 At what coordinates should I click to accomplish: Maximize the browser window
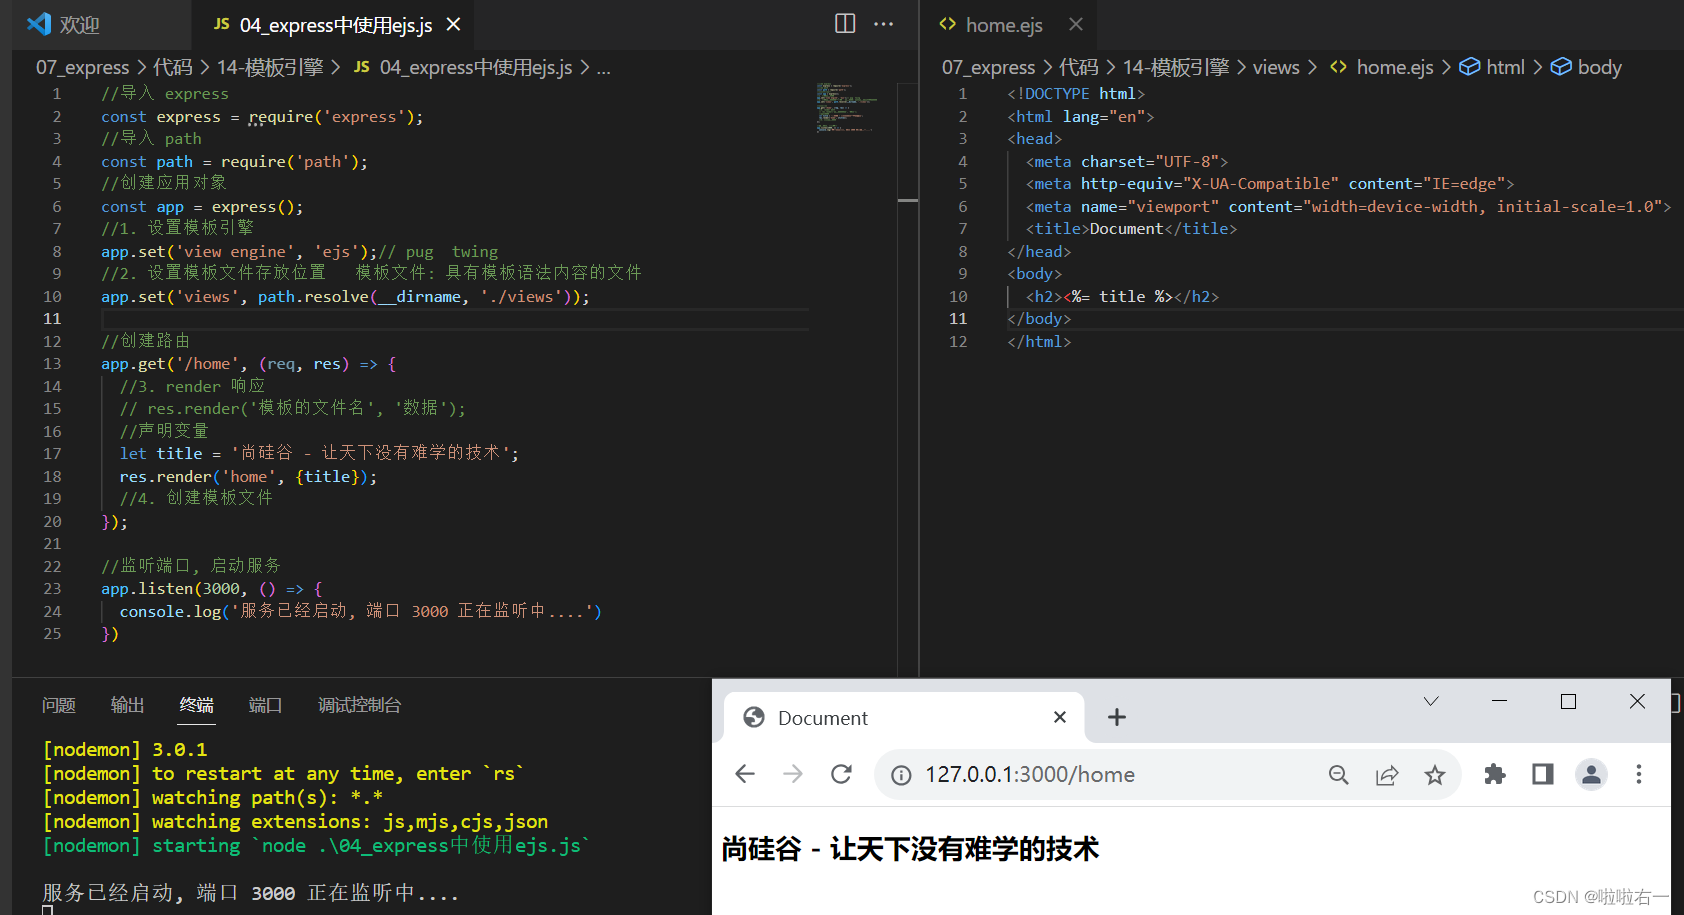[1568, 701]
